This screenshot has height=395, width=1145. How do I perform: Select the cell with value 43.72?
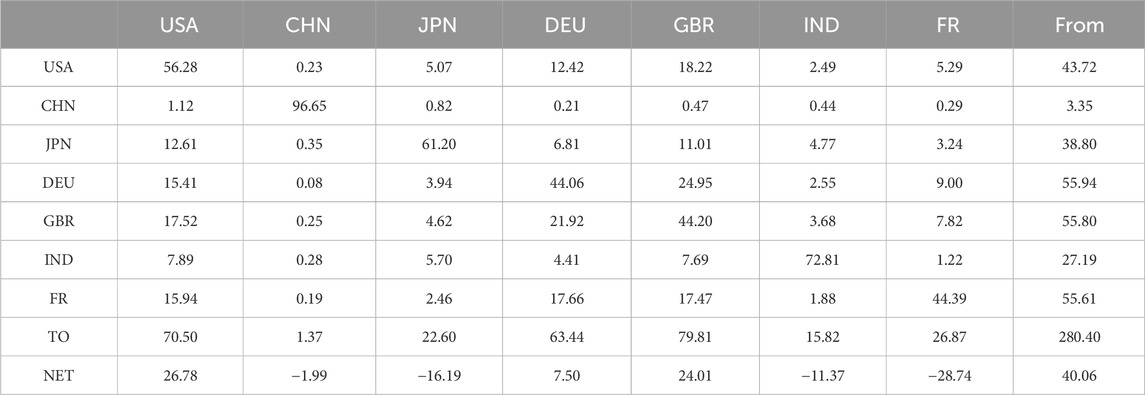[1079, 68]
